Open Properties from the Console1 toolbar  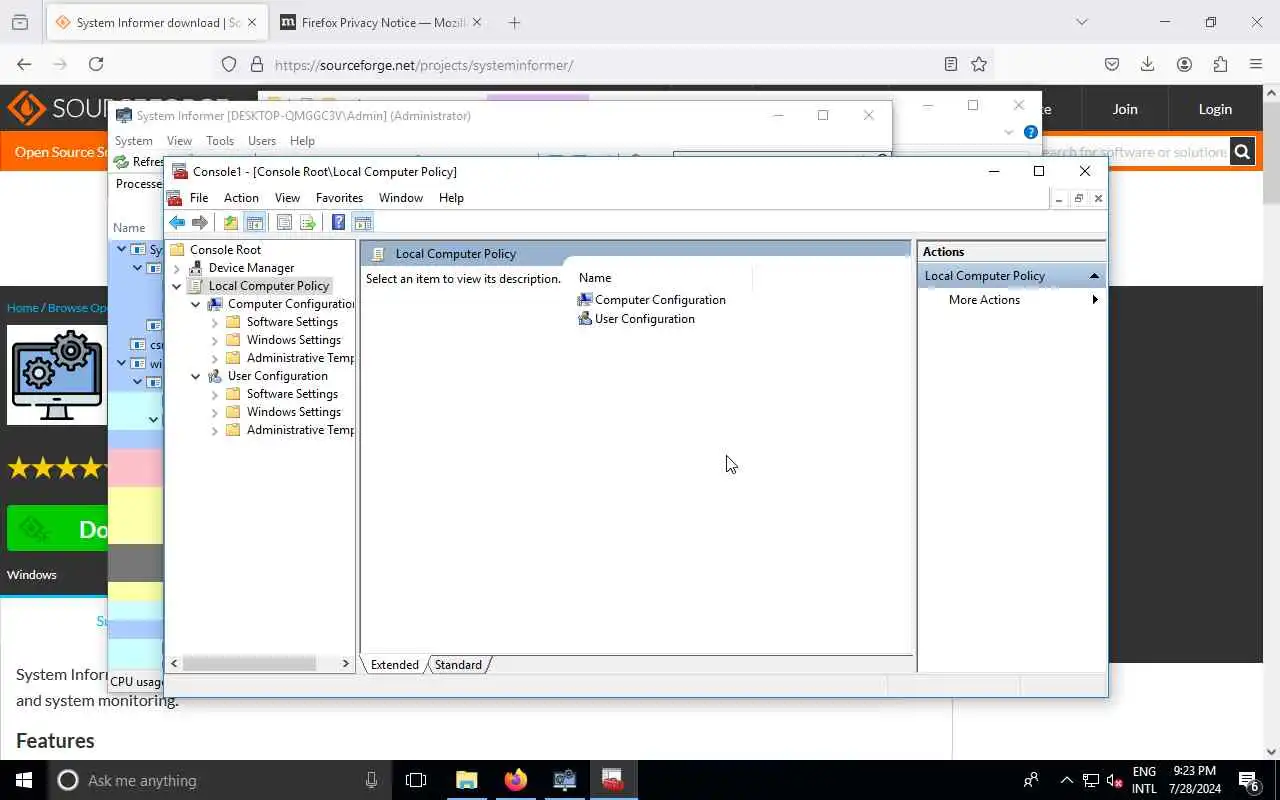click(x=284, y=223)
